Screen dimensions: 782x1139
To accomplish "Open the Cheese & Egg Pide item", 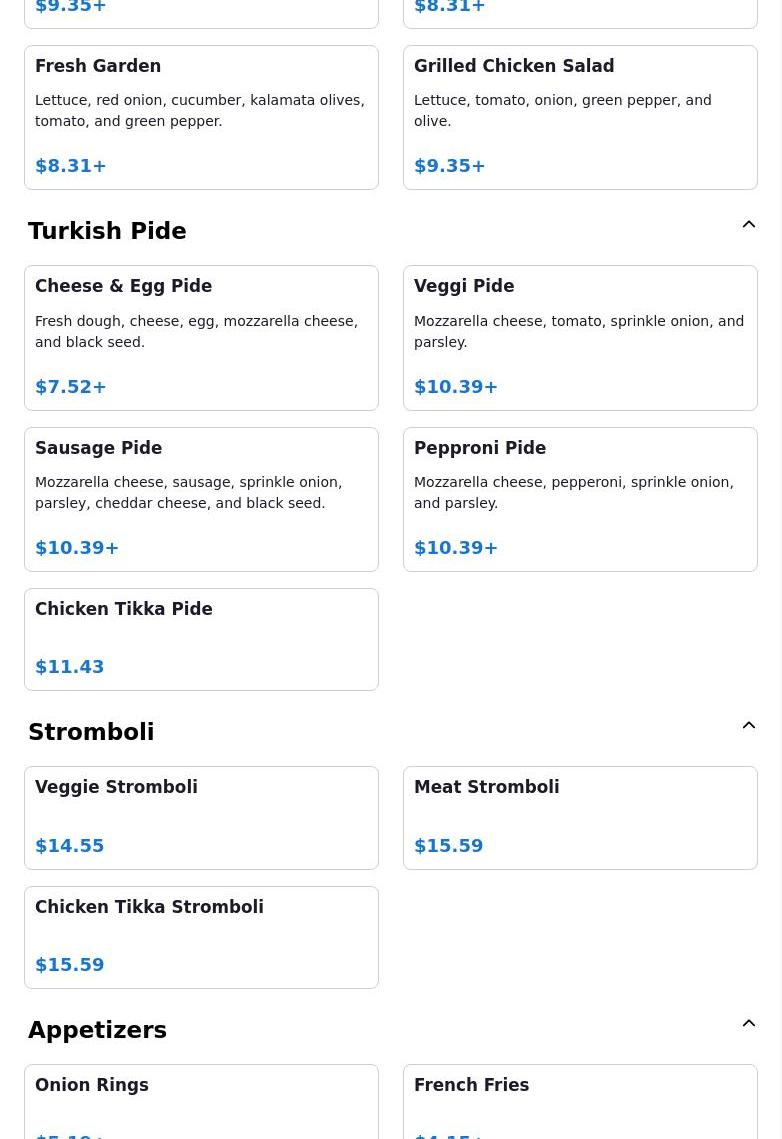I will [x=201, y=337].
